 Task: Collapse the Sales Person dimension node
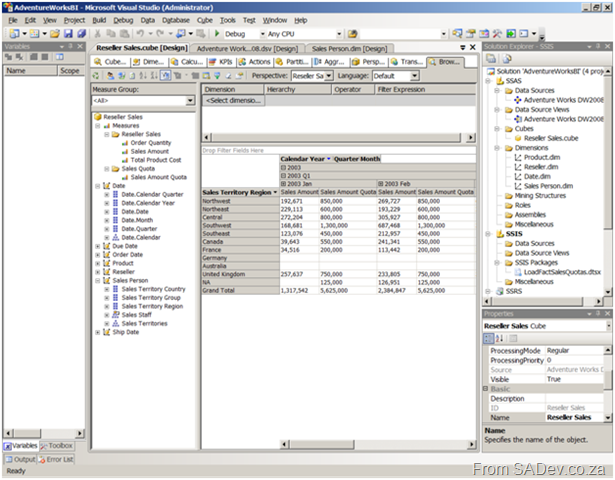pyautogui.click(x=98, y=281)
